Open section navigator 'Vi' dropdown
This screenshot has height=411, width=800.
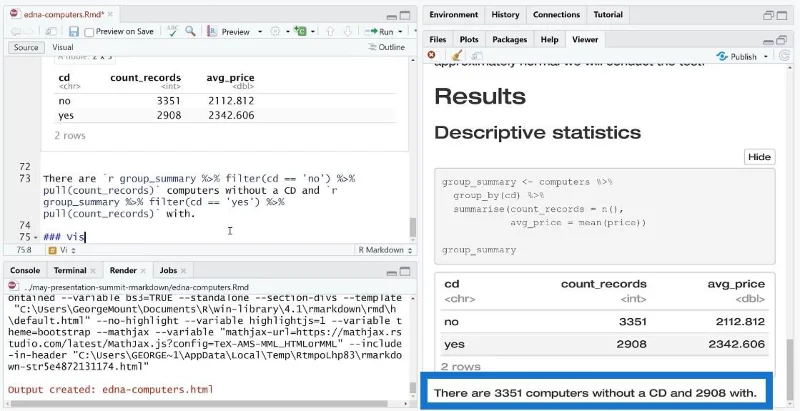[68, 250]
